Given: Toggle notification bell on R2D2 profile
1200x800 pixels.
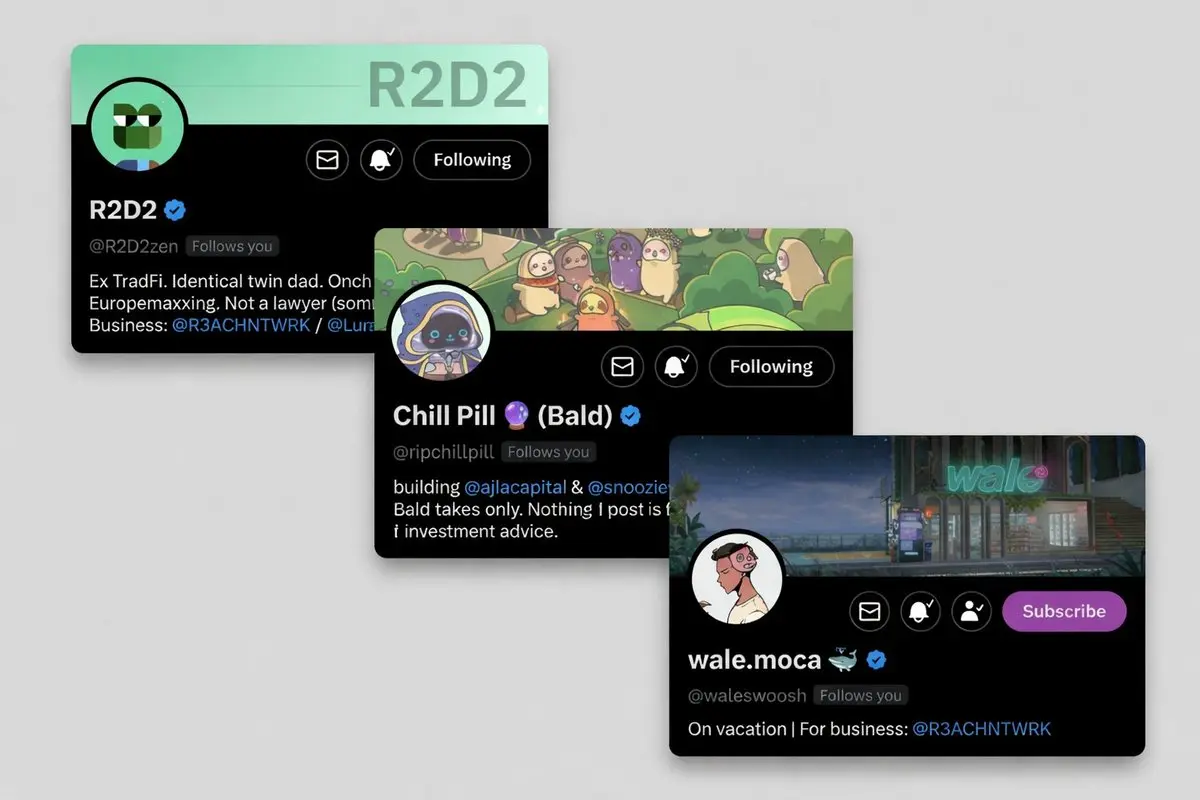Looking at the screenshot, I should 380,160.
